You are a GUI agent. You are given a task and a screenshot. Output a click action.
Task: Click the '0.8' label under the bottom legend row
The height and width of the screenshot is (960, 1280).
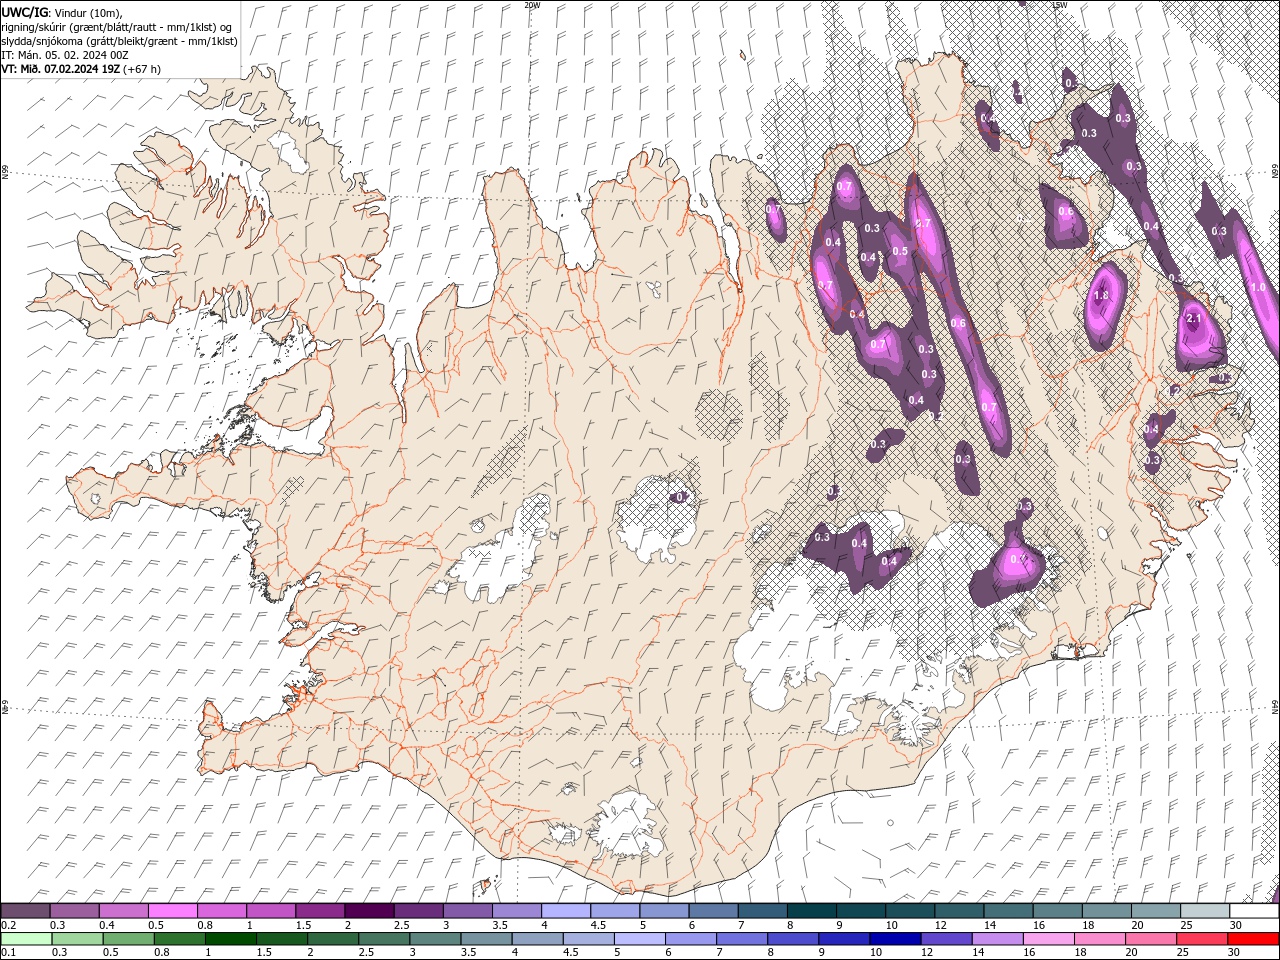coord(160,953)
